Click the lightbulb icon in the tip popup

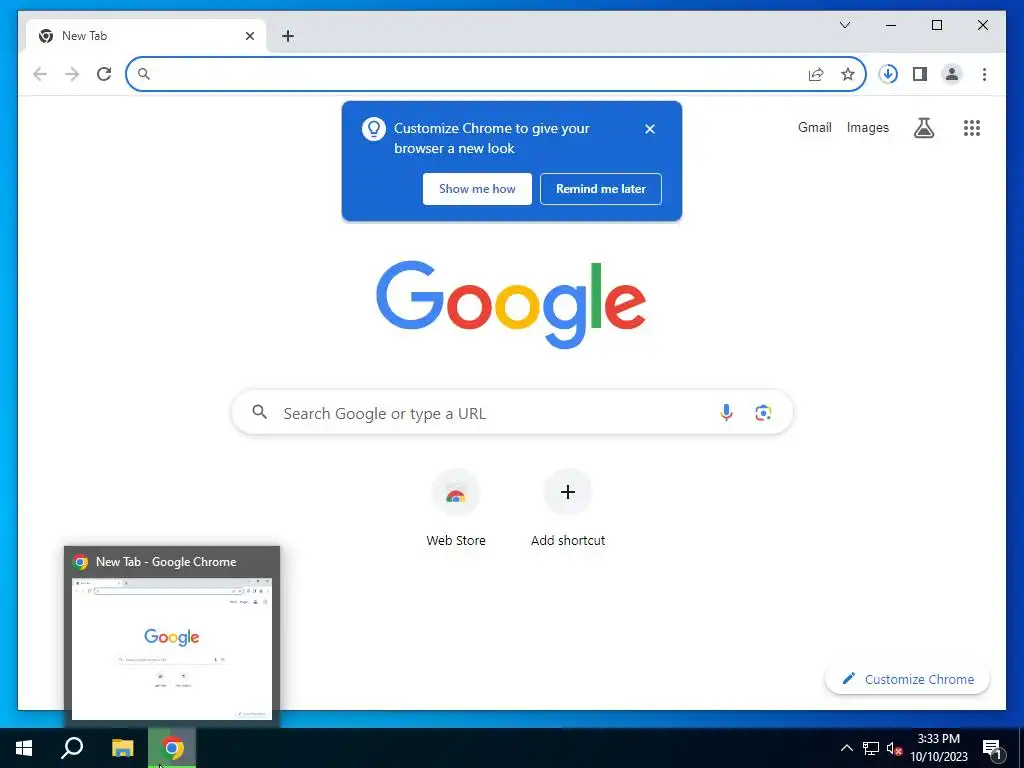tap(374, 129)
